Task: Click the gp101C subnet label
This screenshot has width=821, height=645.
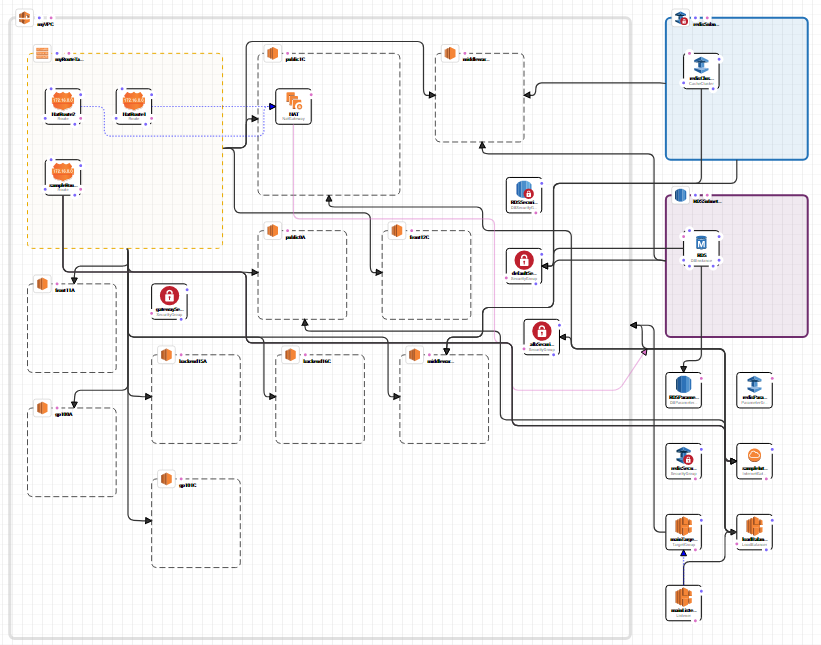Action: [188, 485]
